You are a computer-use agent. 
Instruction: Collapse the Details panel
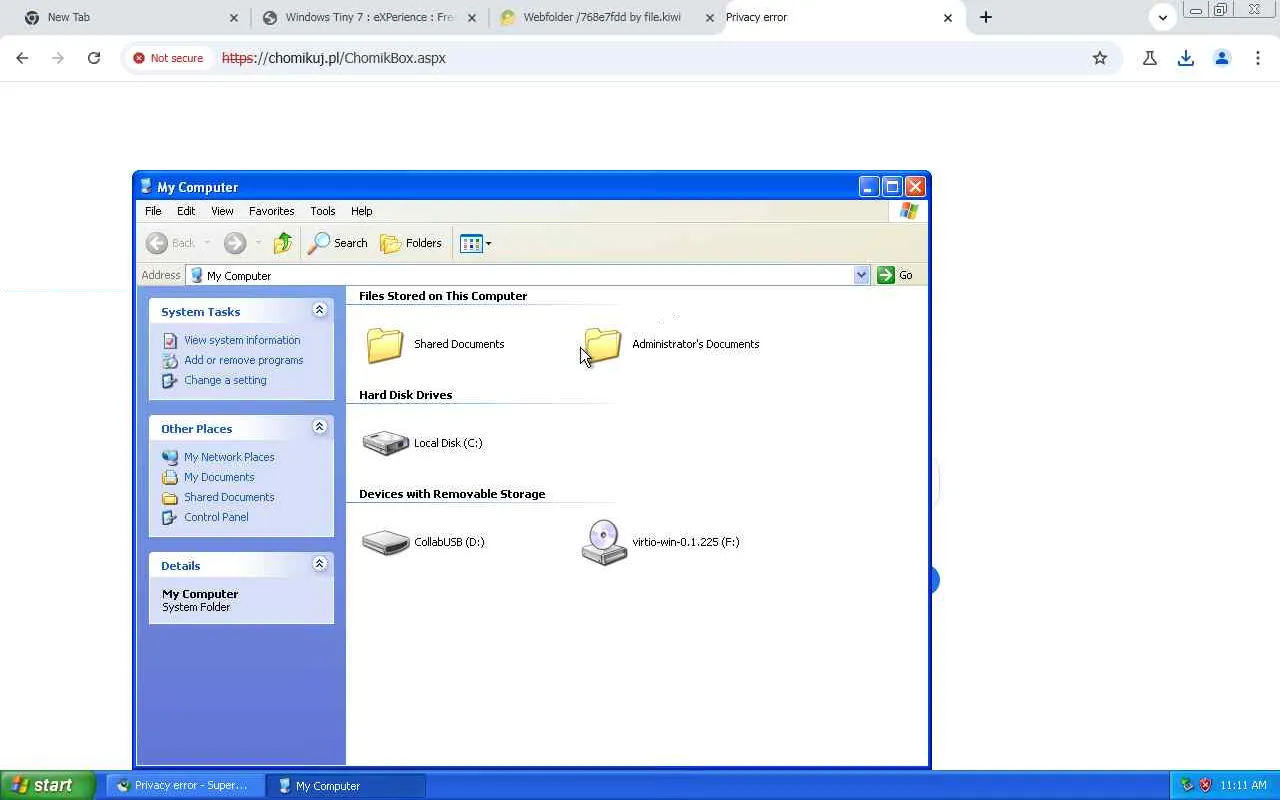tap(320, 564)
